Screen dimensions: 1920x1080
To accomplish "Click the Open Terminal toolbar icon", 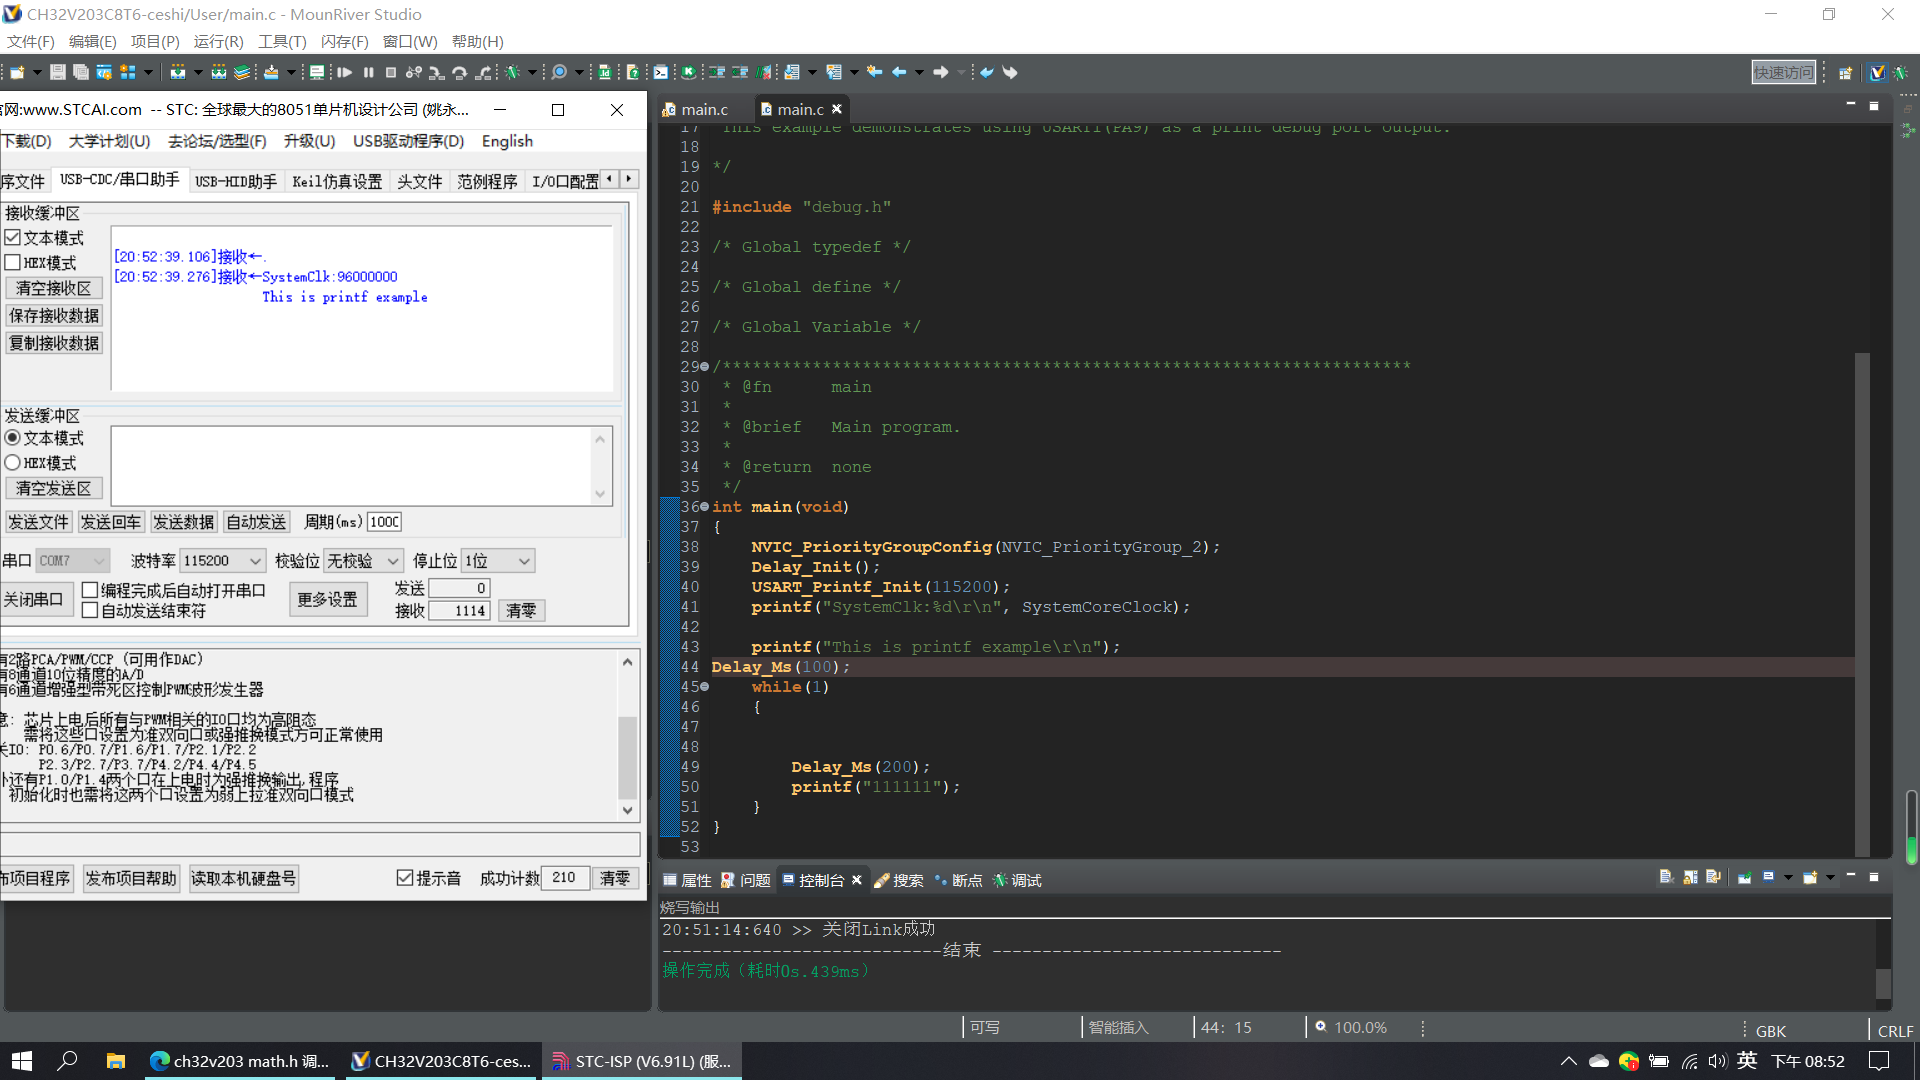I will [x=661, y=72].
